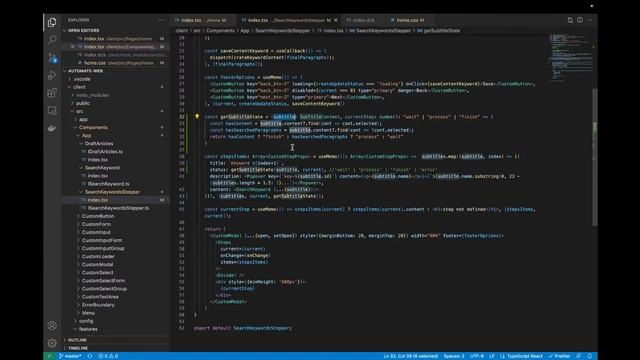Open the Source Control view

click(x=52, y=58)
